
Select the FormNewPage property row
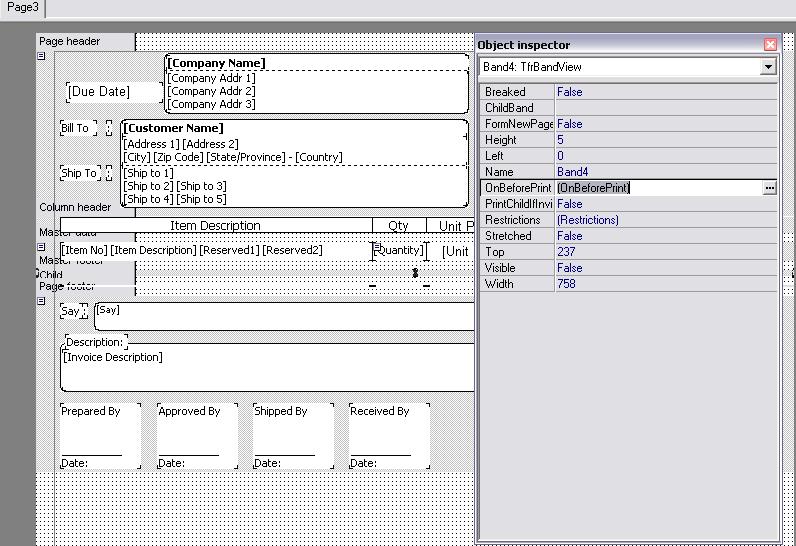[x=517, y=124]
